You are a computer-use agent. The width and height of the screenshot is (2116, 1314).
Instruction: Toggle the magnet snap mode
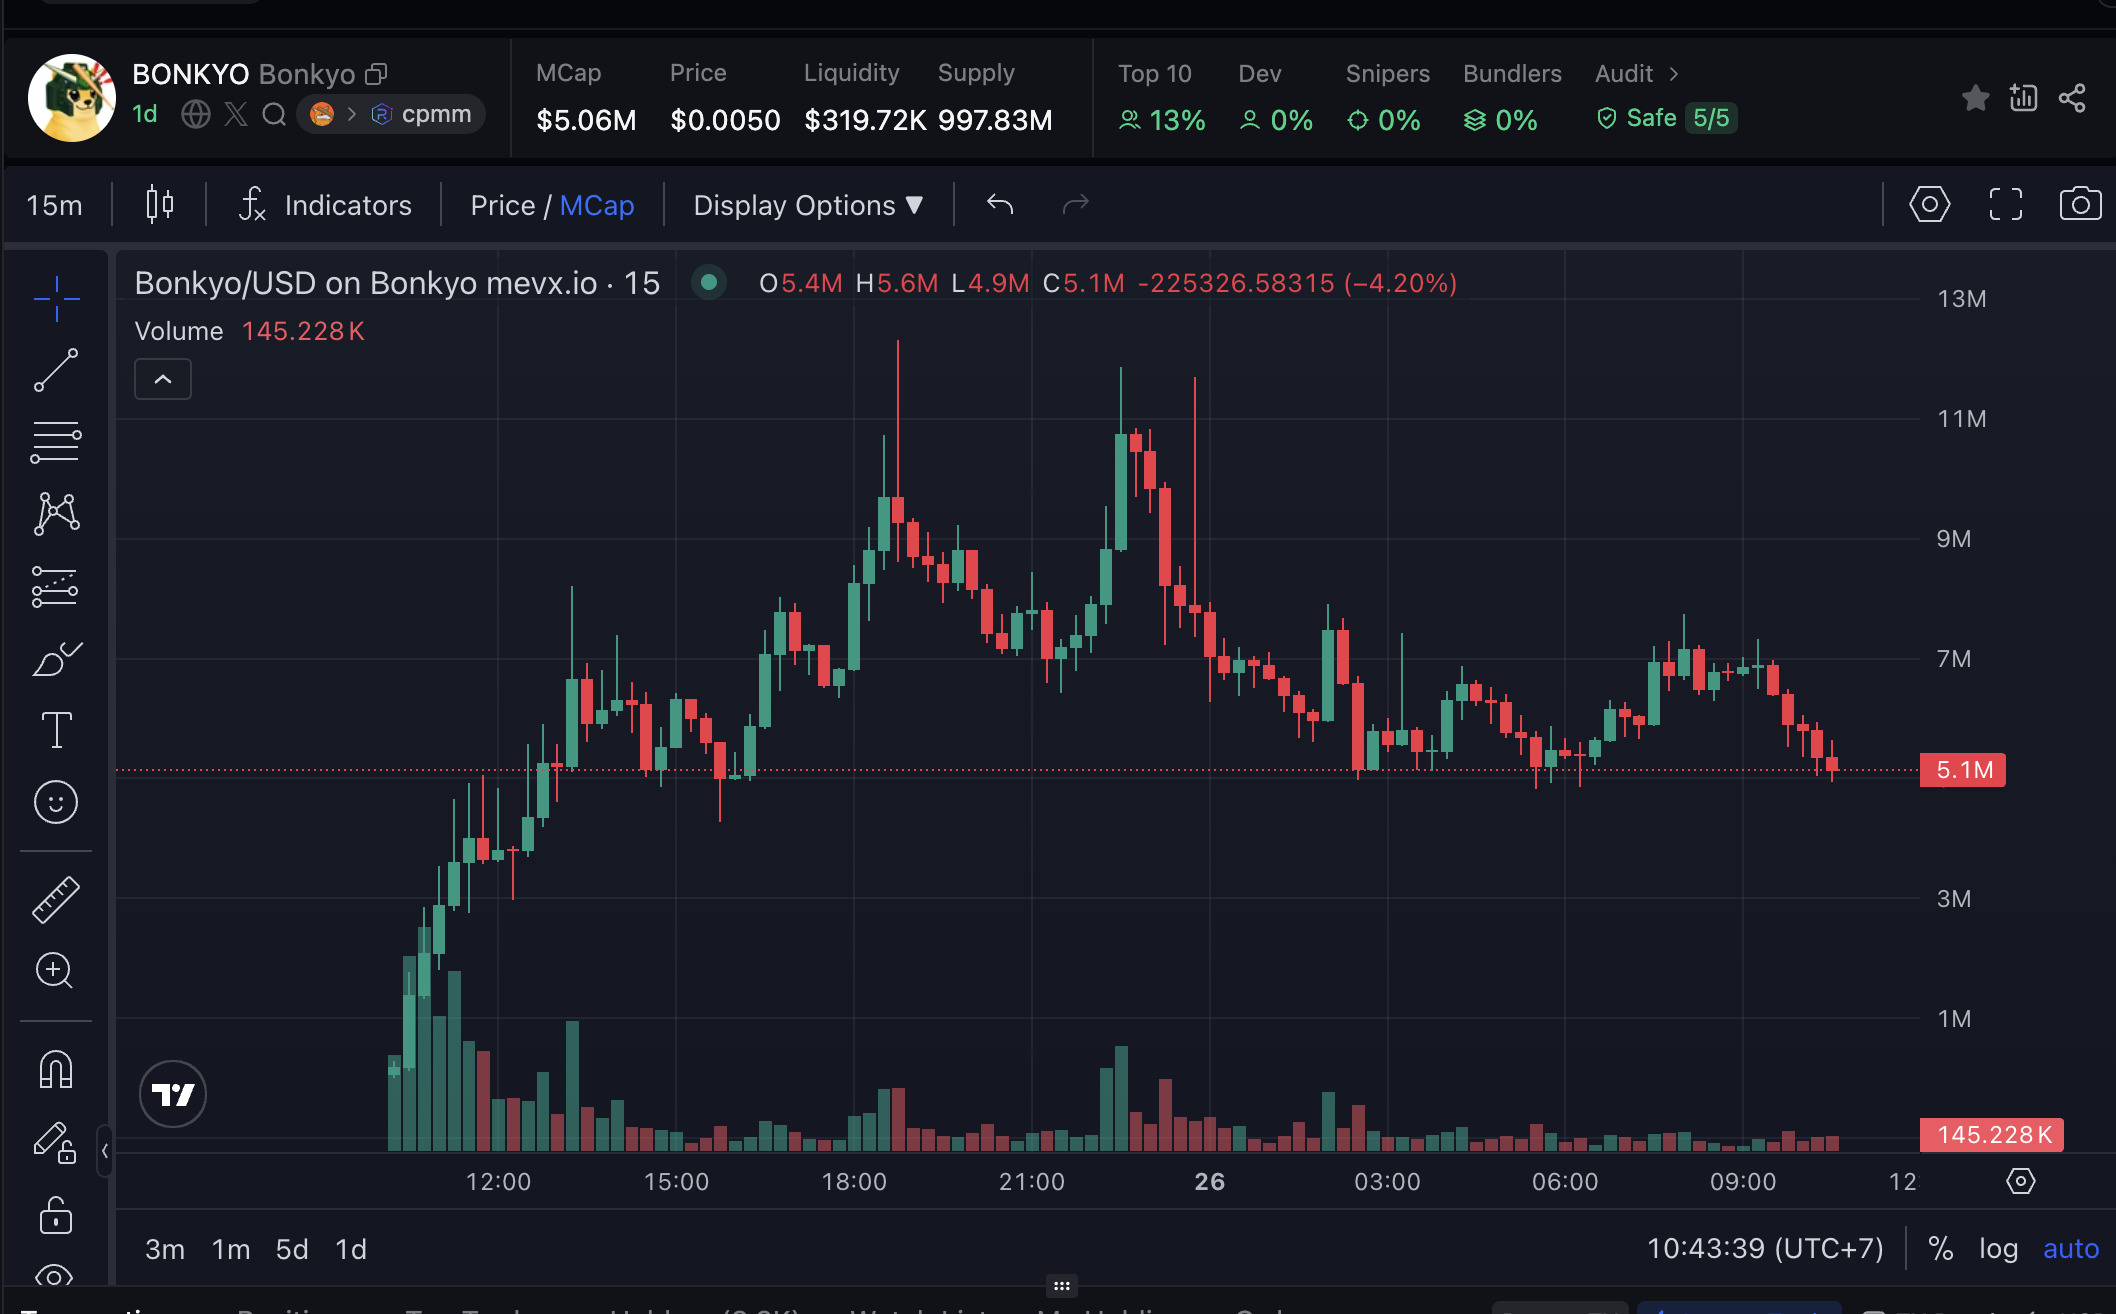point(56,1069)
